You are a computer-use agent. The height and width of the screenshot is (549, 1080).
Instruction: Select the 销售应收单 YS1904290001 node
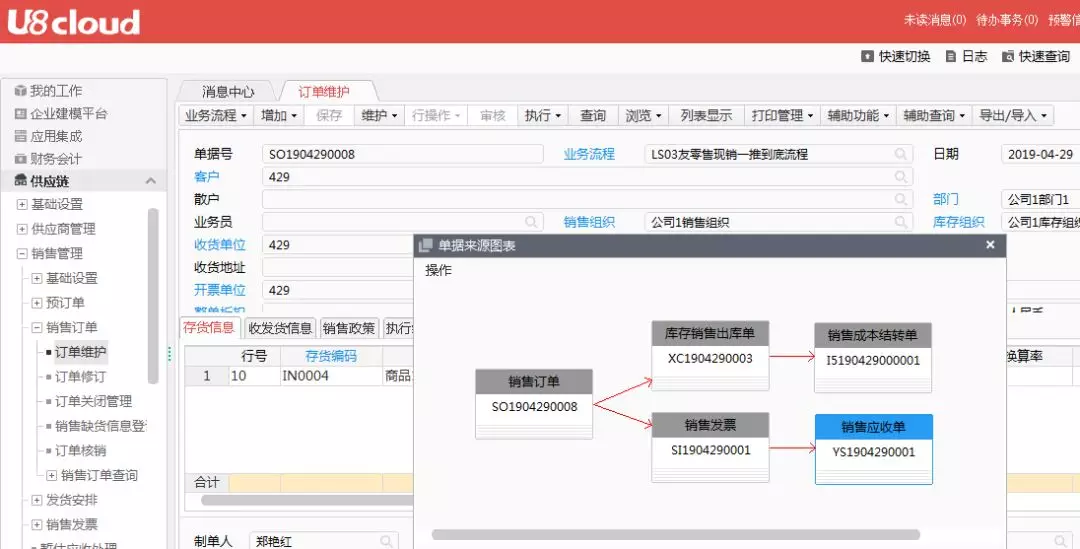pos(873,449)
